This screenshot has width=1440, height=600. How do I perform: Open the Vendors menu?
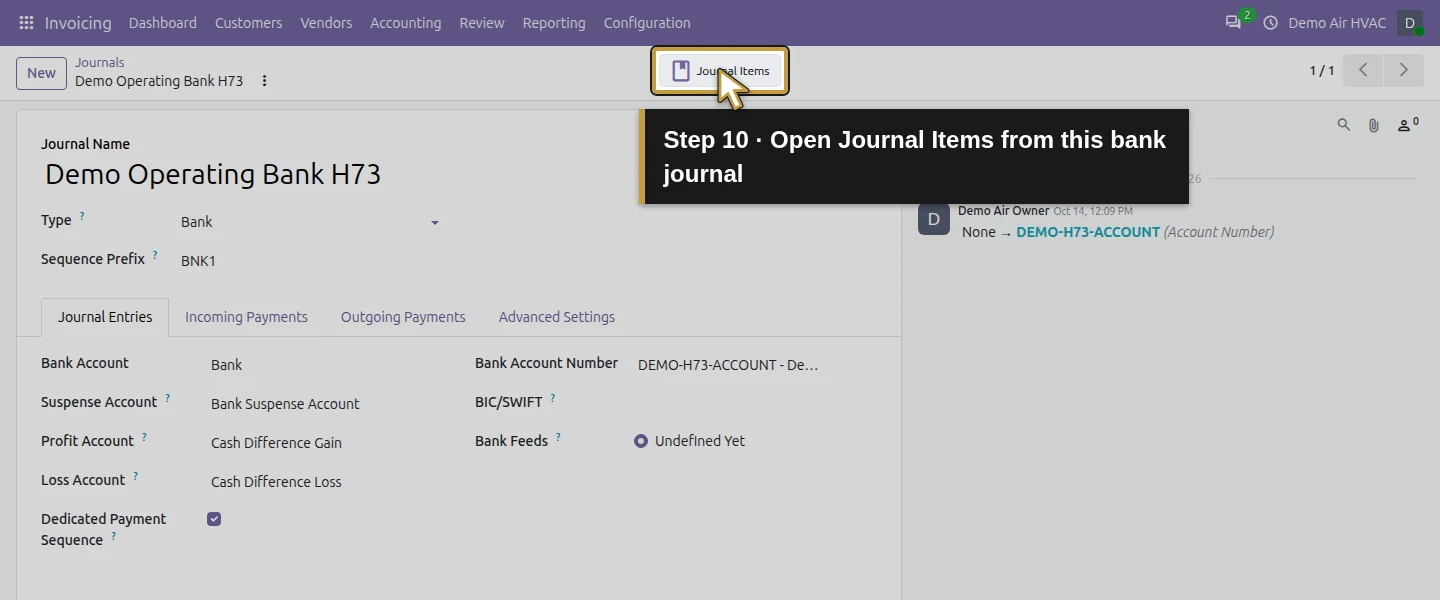coord(326,22)
